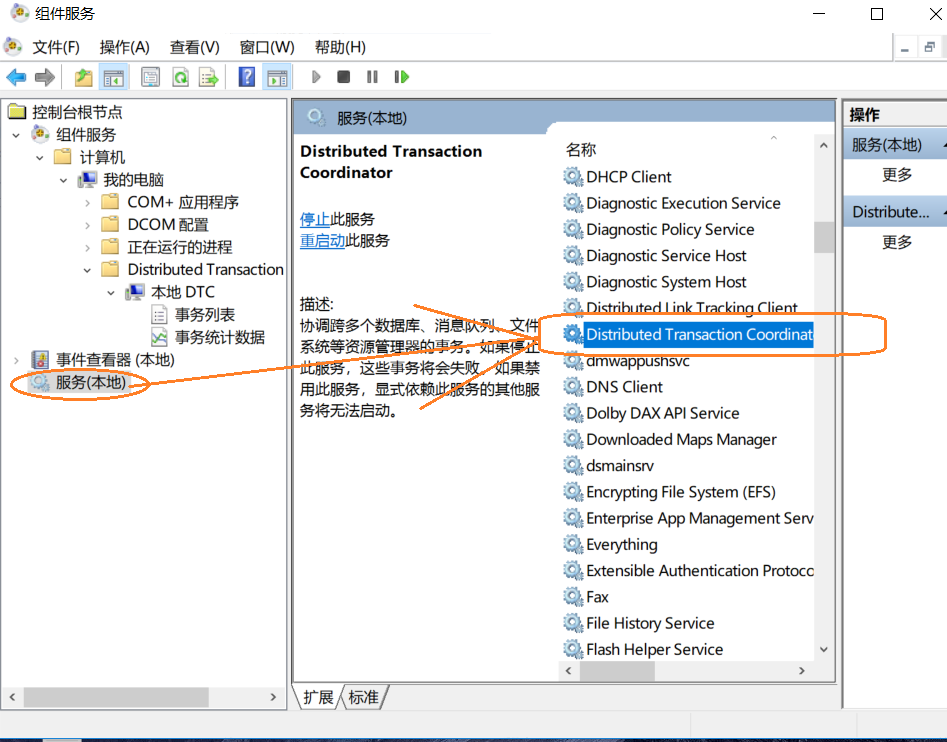Click the Back arrow toolbar icon
The height and width of the screenshot is (742, 947).
[x=16, y=77]
